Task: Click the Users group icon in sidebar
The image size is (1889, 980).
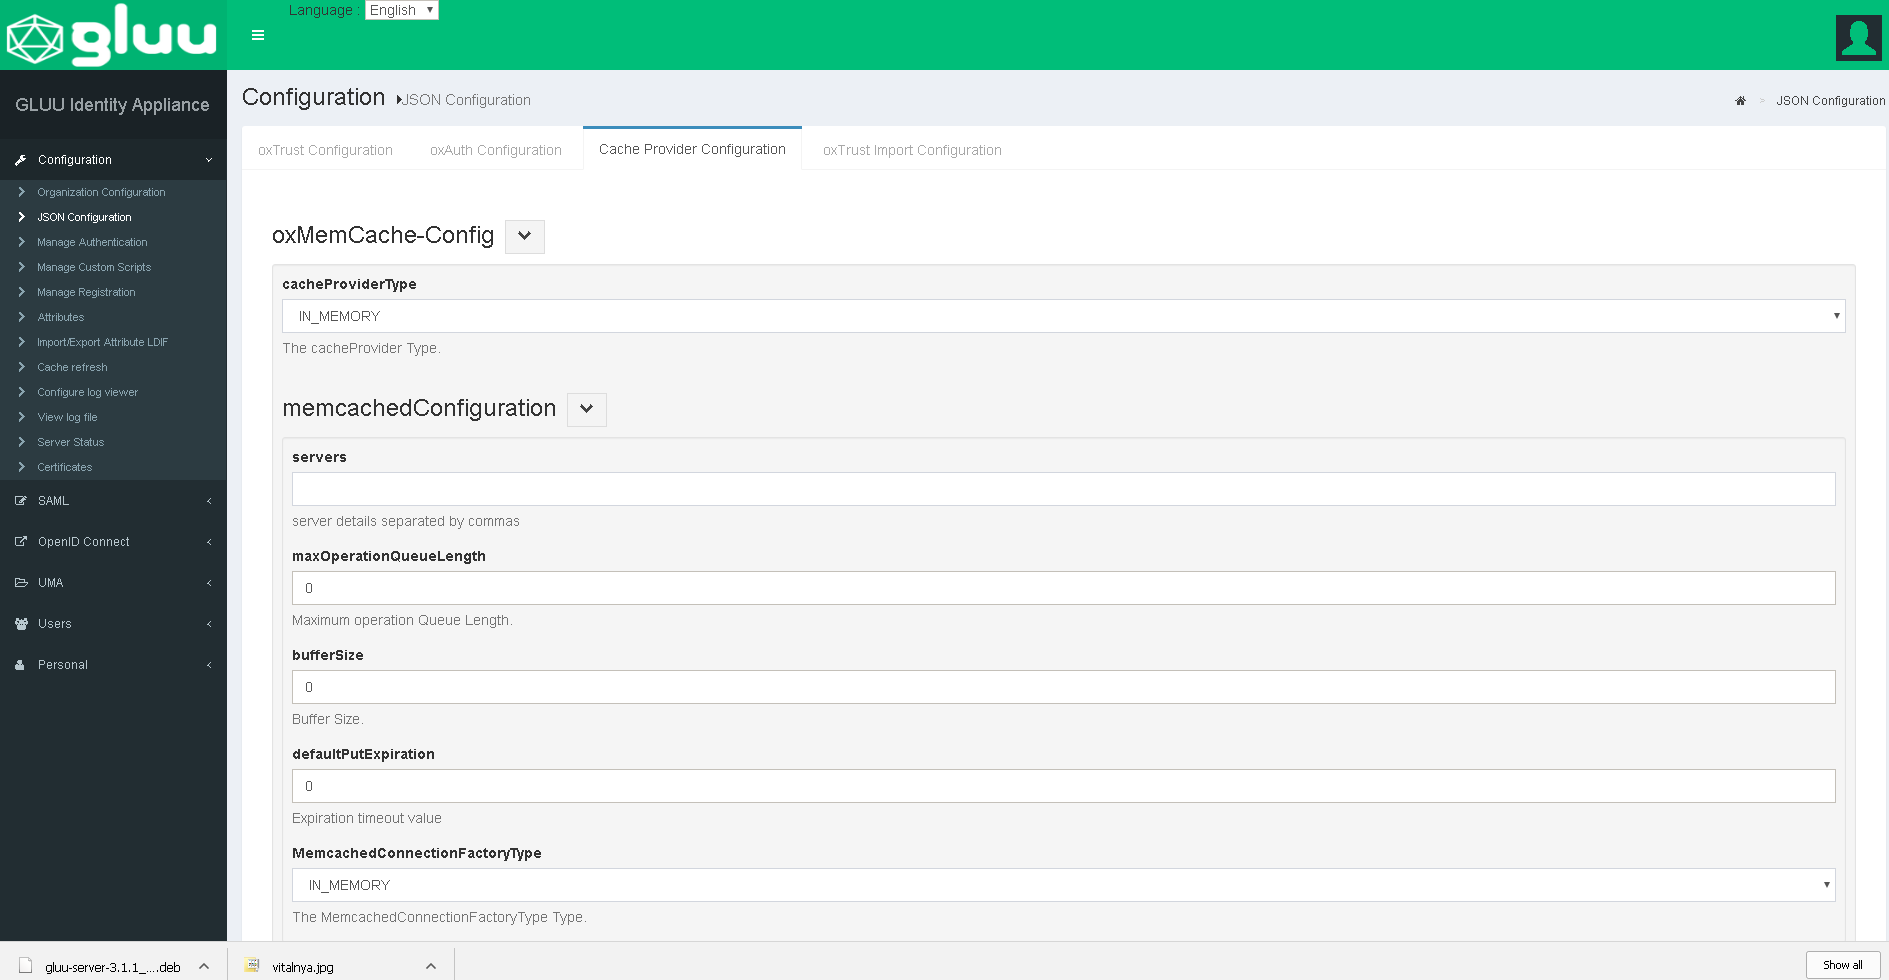Action: [21, 624]
